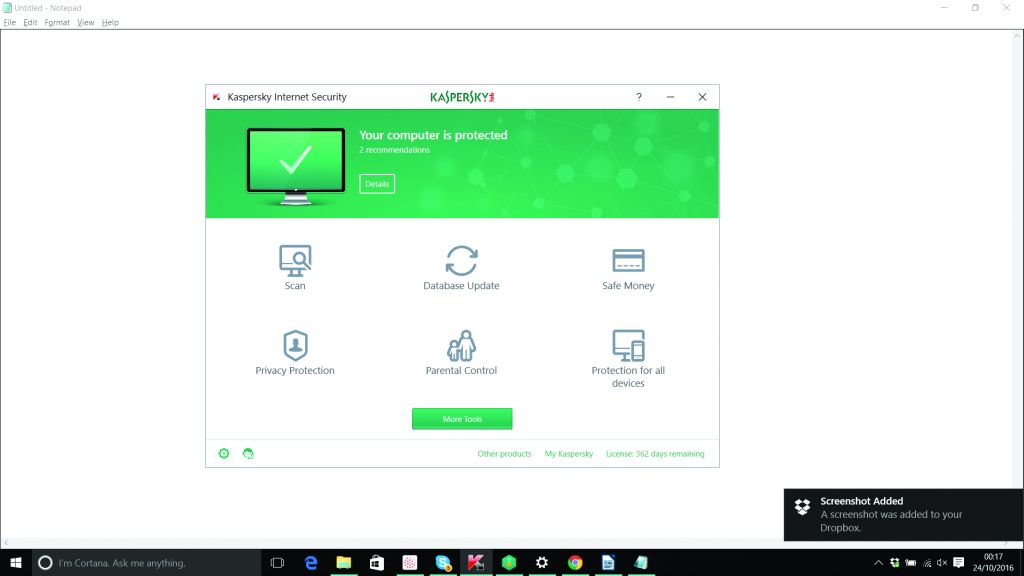Click the Dropbox system tray icon
The width and height of the screenshot is (1024, 576).
click(895, 562)
